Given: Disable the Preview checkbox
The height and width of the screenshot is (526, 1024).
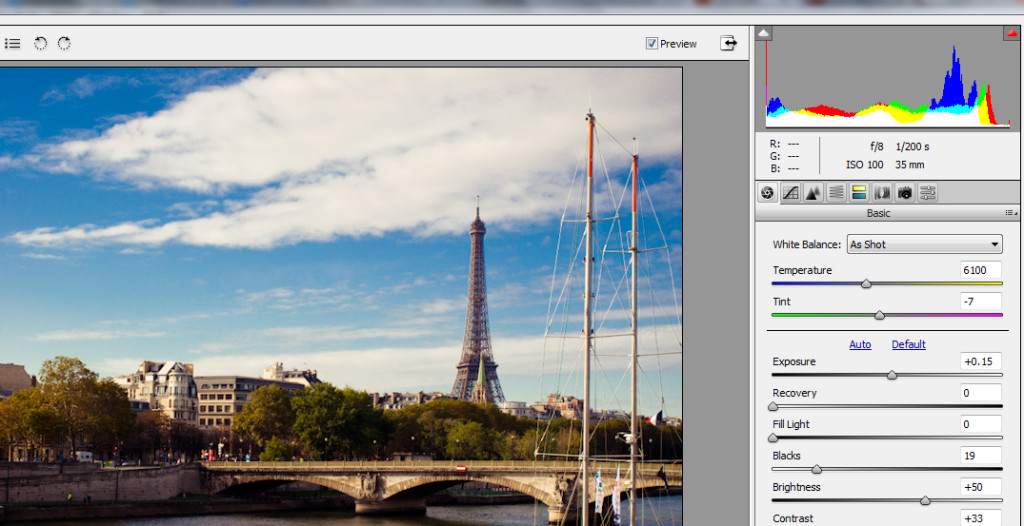Looking at the screenshot, I should 651,44.
